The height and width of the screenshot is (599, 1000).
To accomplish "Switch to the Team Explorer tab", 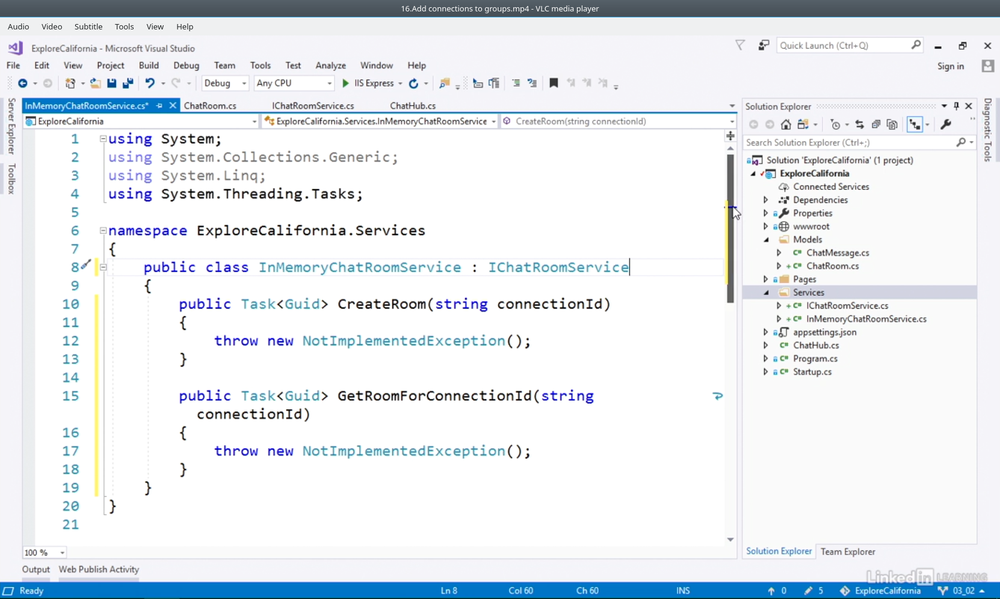I will click(848, 552).
